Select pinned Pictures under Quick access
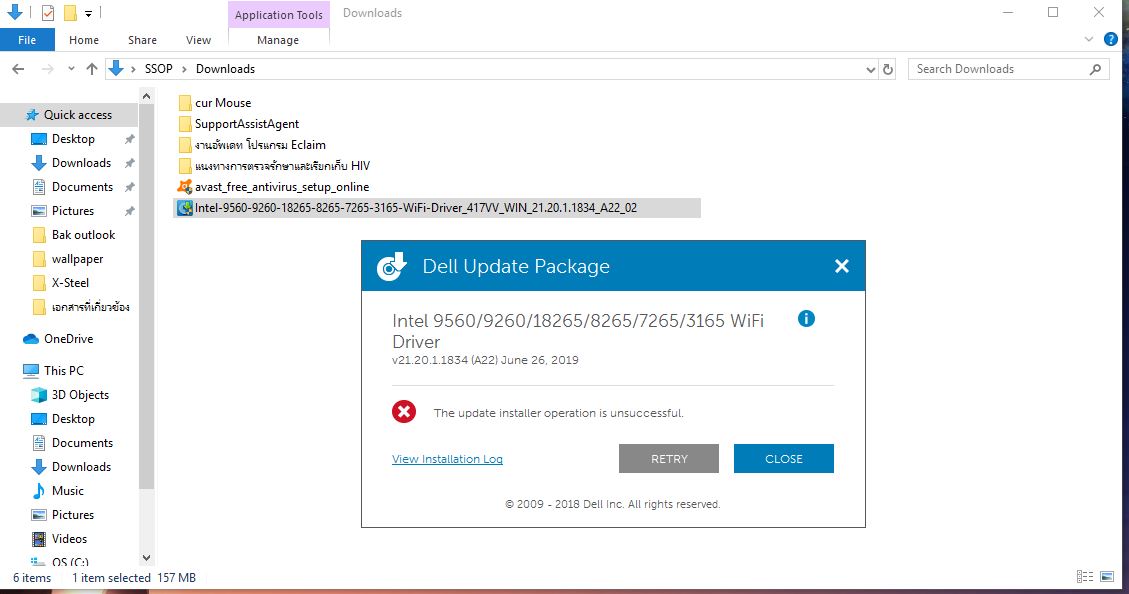The image size is (1129, 594). [x=73, y=211]
